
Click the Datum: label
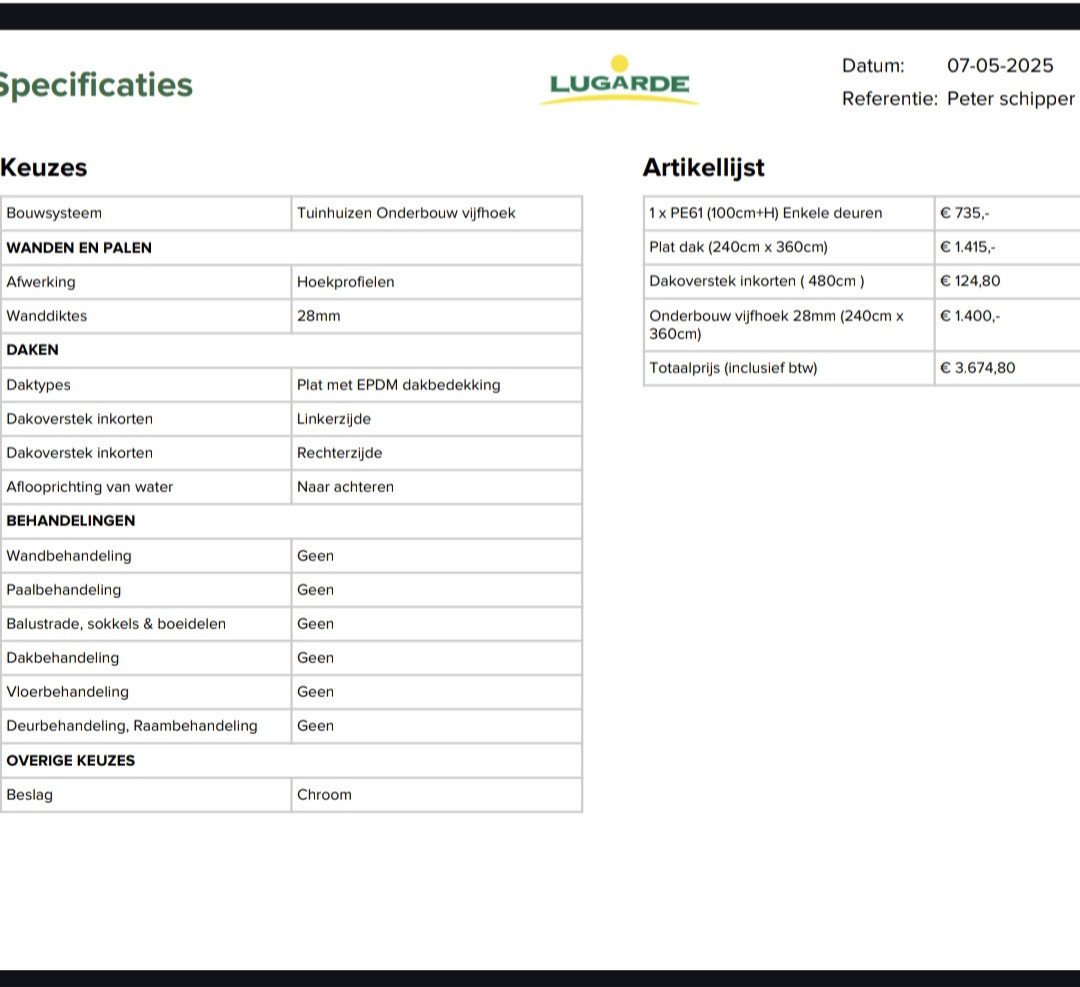(873, 65)
